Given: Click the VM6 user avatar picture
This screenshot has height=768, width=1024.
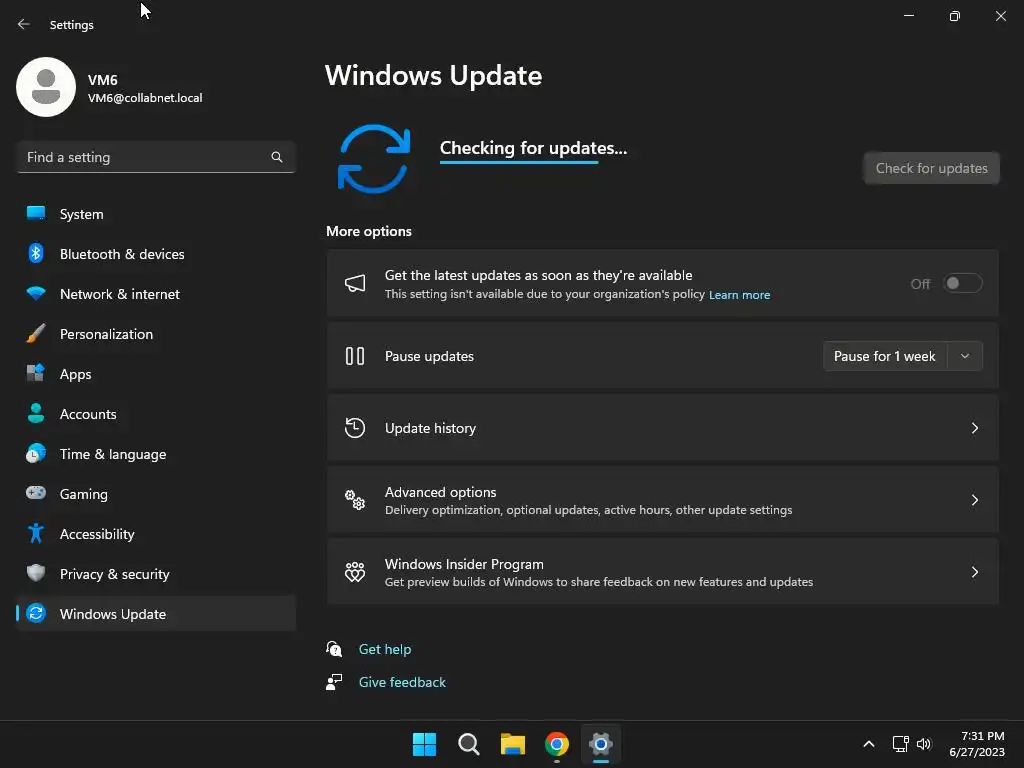Looking at the screenshot, I should [x=46, y=87].
